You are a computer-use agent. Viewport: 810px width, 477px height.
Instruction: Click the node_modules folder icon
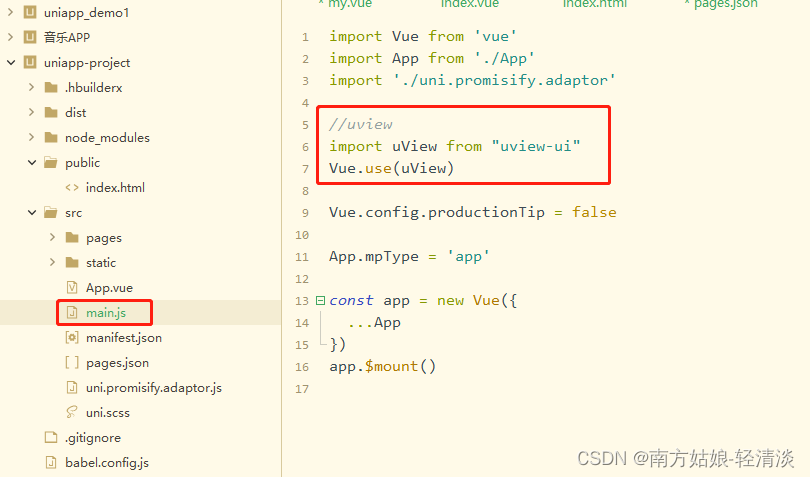[51, 137]
